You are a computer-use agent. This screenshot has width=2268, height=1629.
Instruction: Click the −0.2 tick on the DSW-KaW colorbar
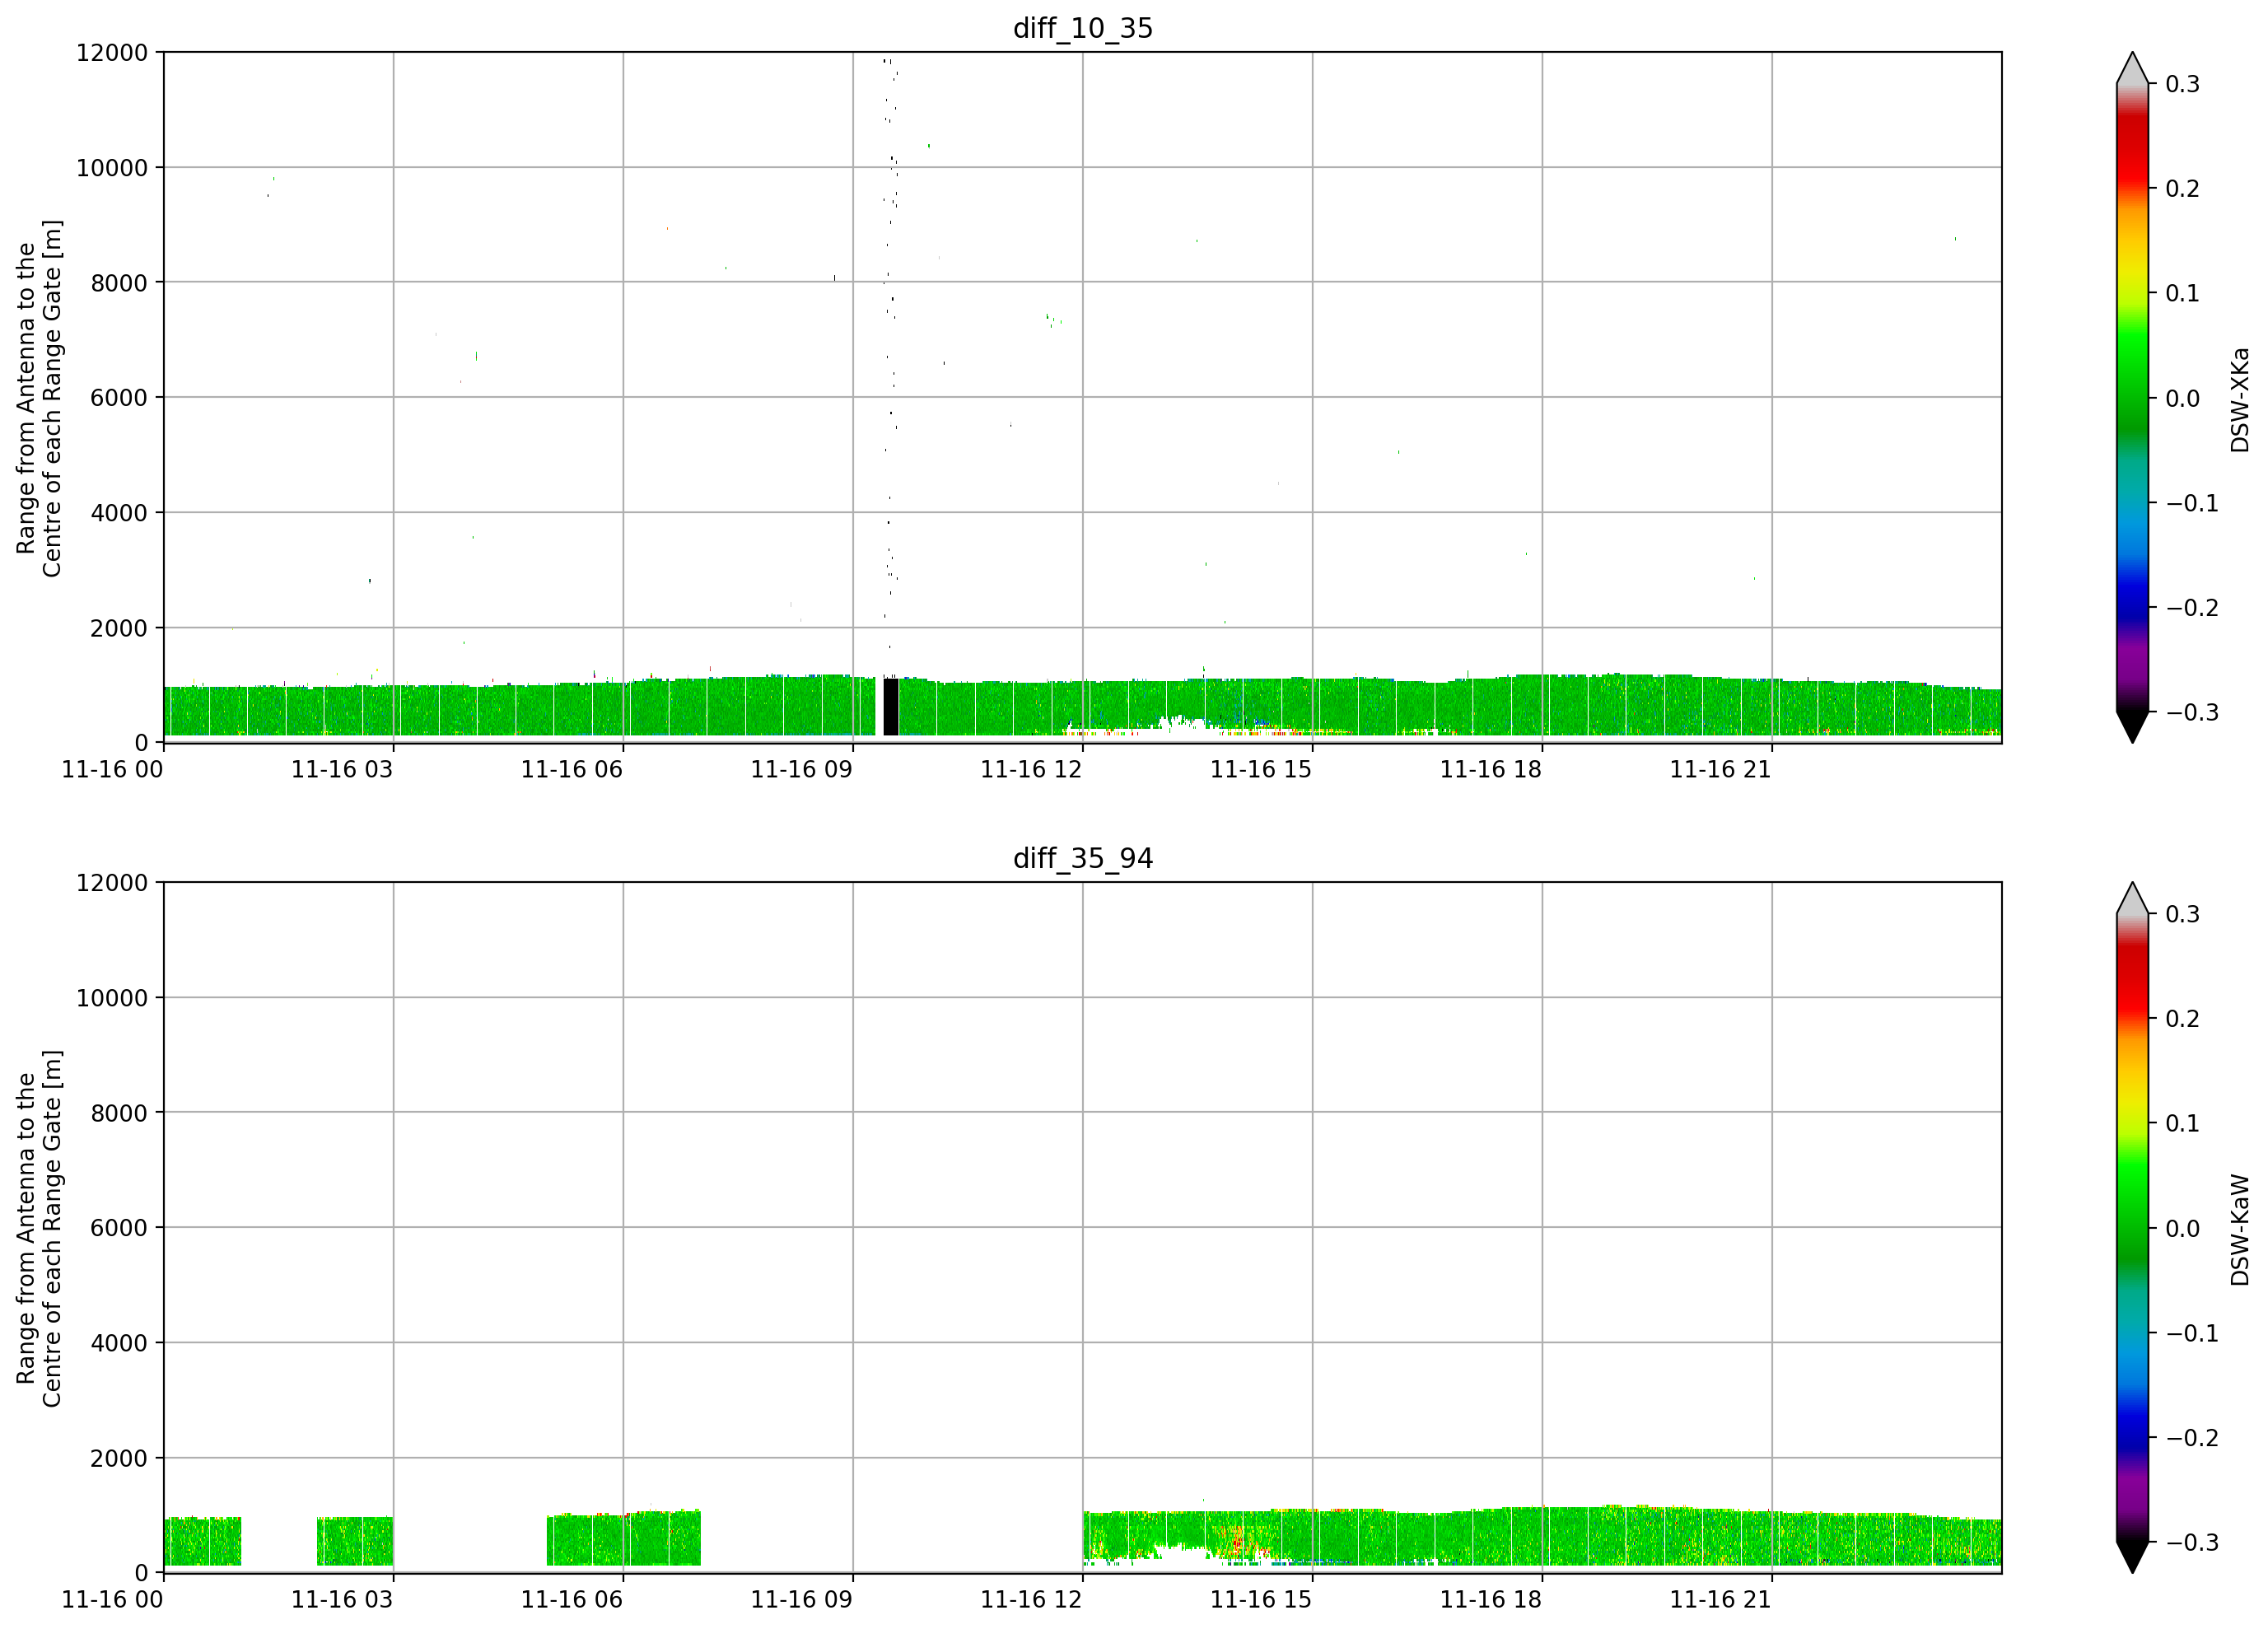coord(2192,1438)
